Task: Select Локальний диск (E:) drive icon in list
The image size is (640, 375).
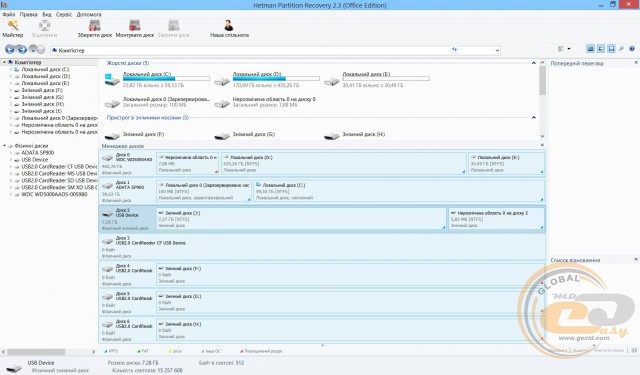Action: click(x=332, y=82)
